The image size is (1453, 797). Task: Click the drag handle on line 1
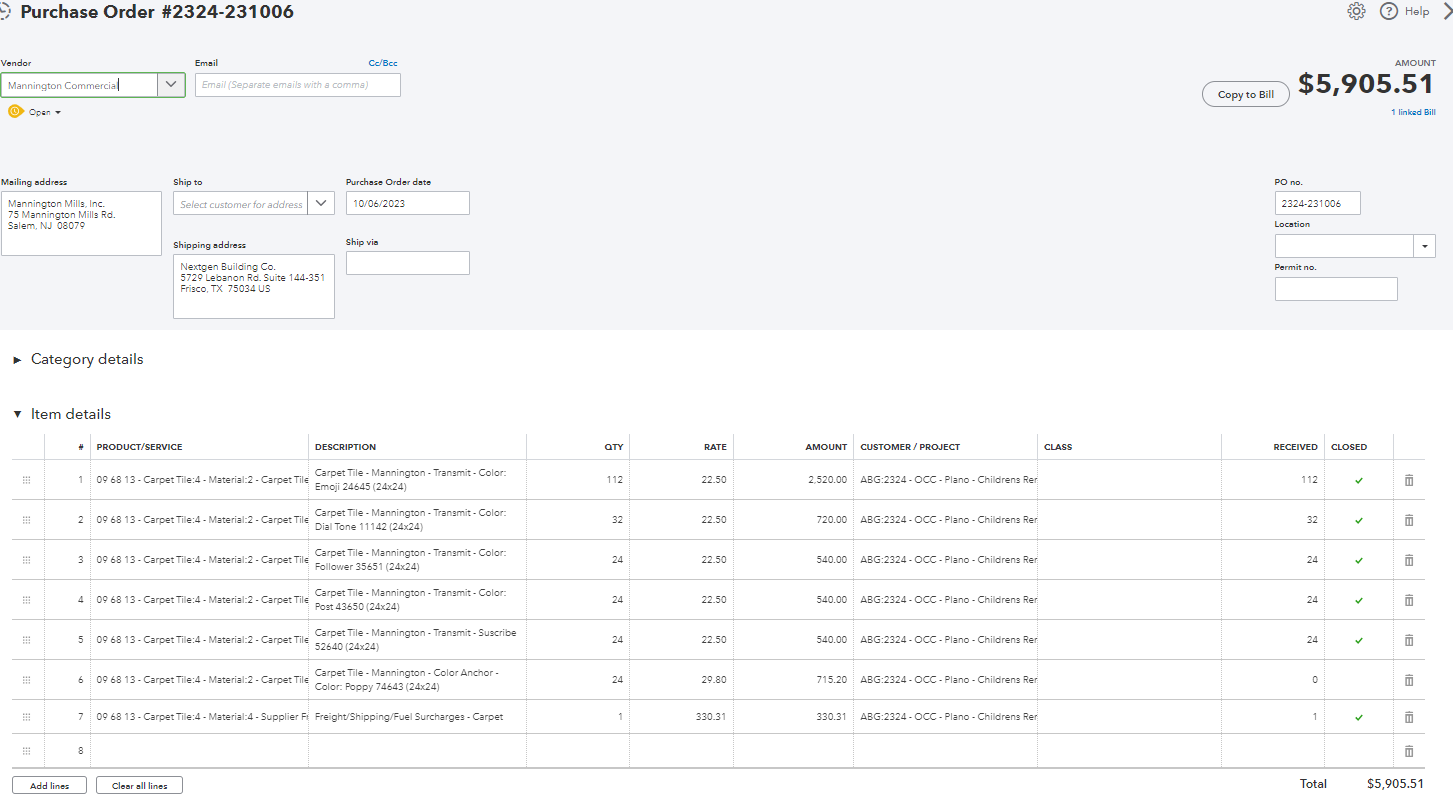27,479
